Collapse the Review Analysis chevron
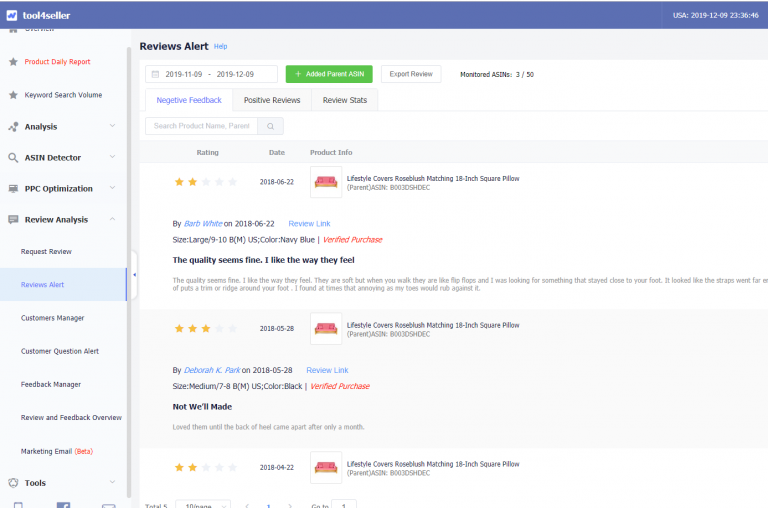Image resolution: width=768 pixels, height=508 pixels. click(x=112, y=219)
